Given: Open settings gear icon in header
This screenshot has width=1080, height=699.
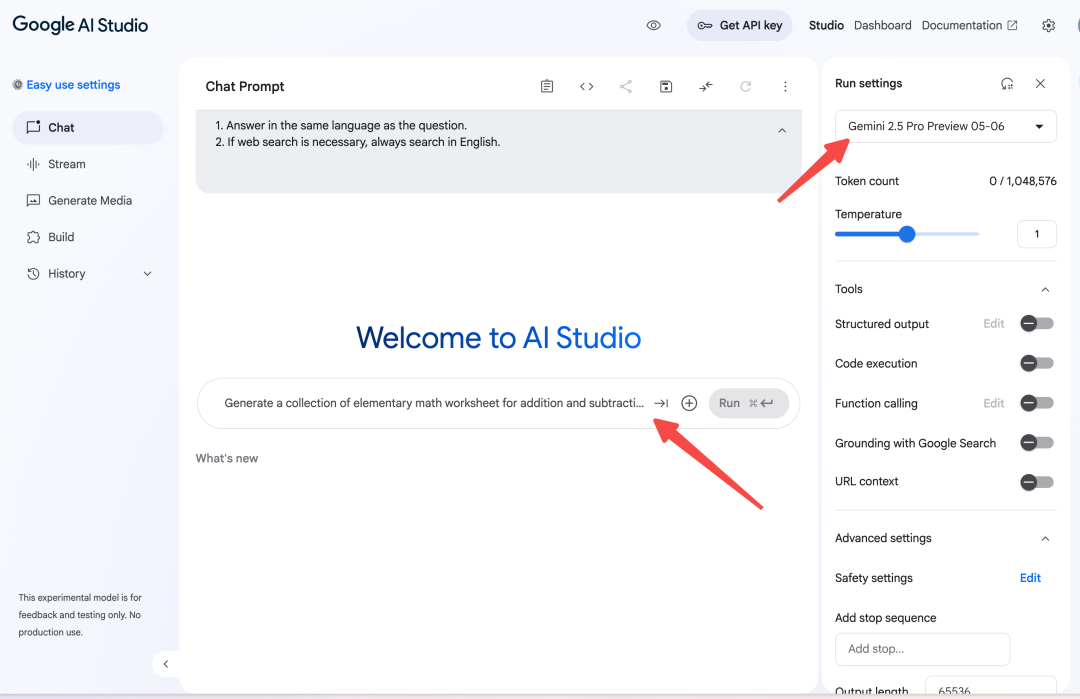Looking at the screenshot, I should click(1048, 25).
